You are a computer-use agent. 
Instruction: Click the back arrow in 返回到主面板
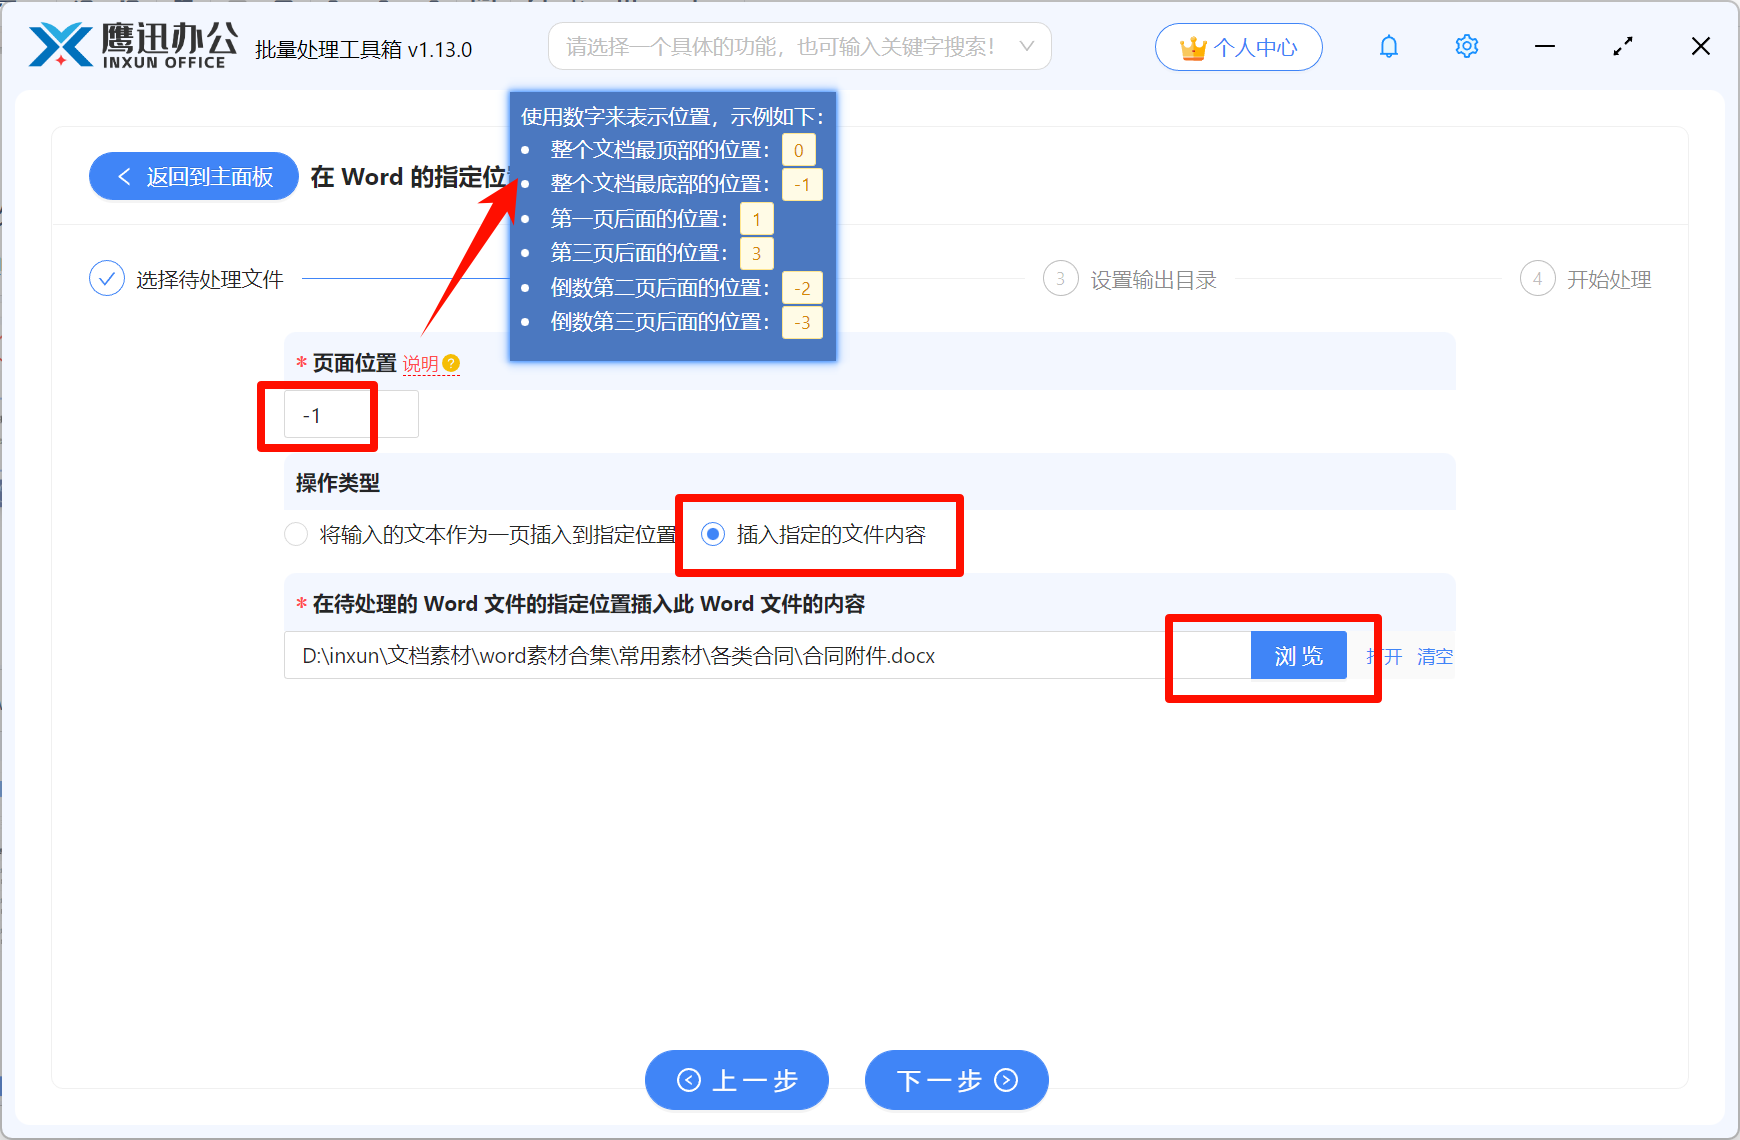(x=123, y=176)
